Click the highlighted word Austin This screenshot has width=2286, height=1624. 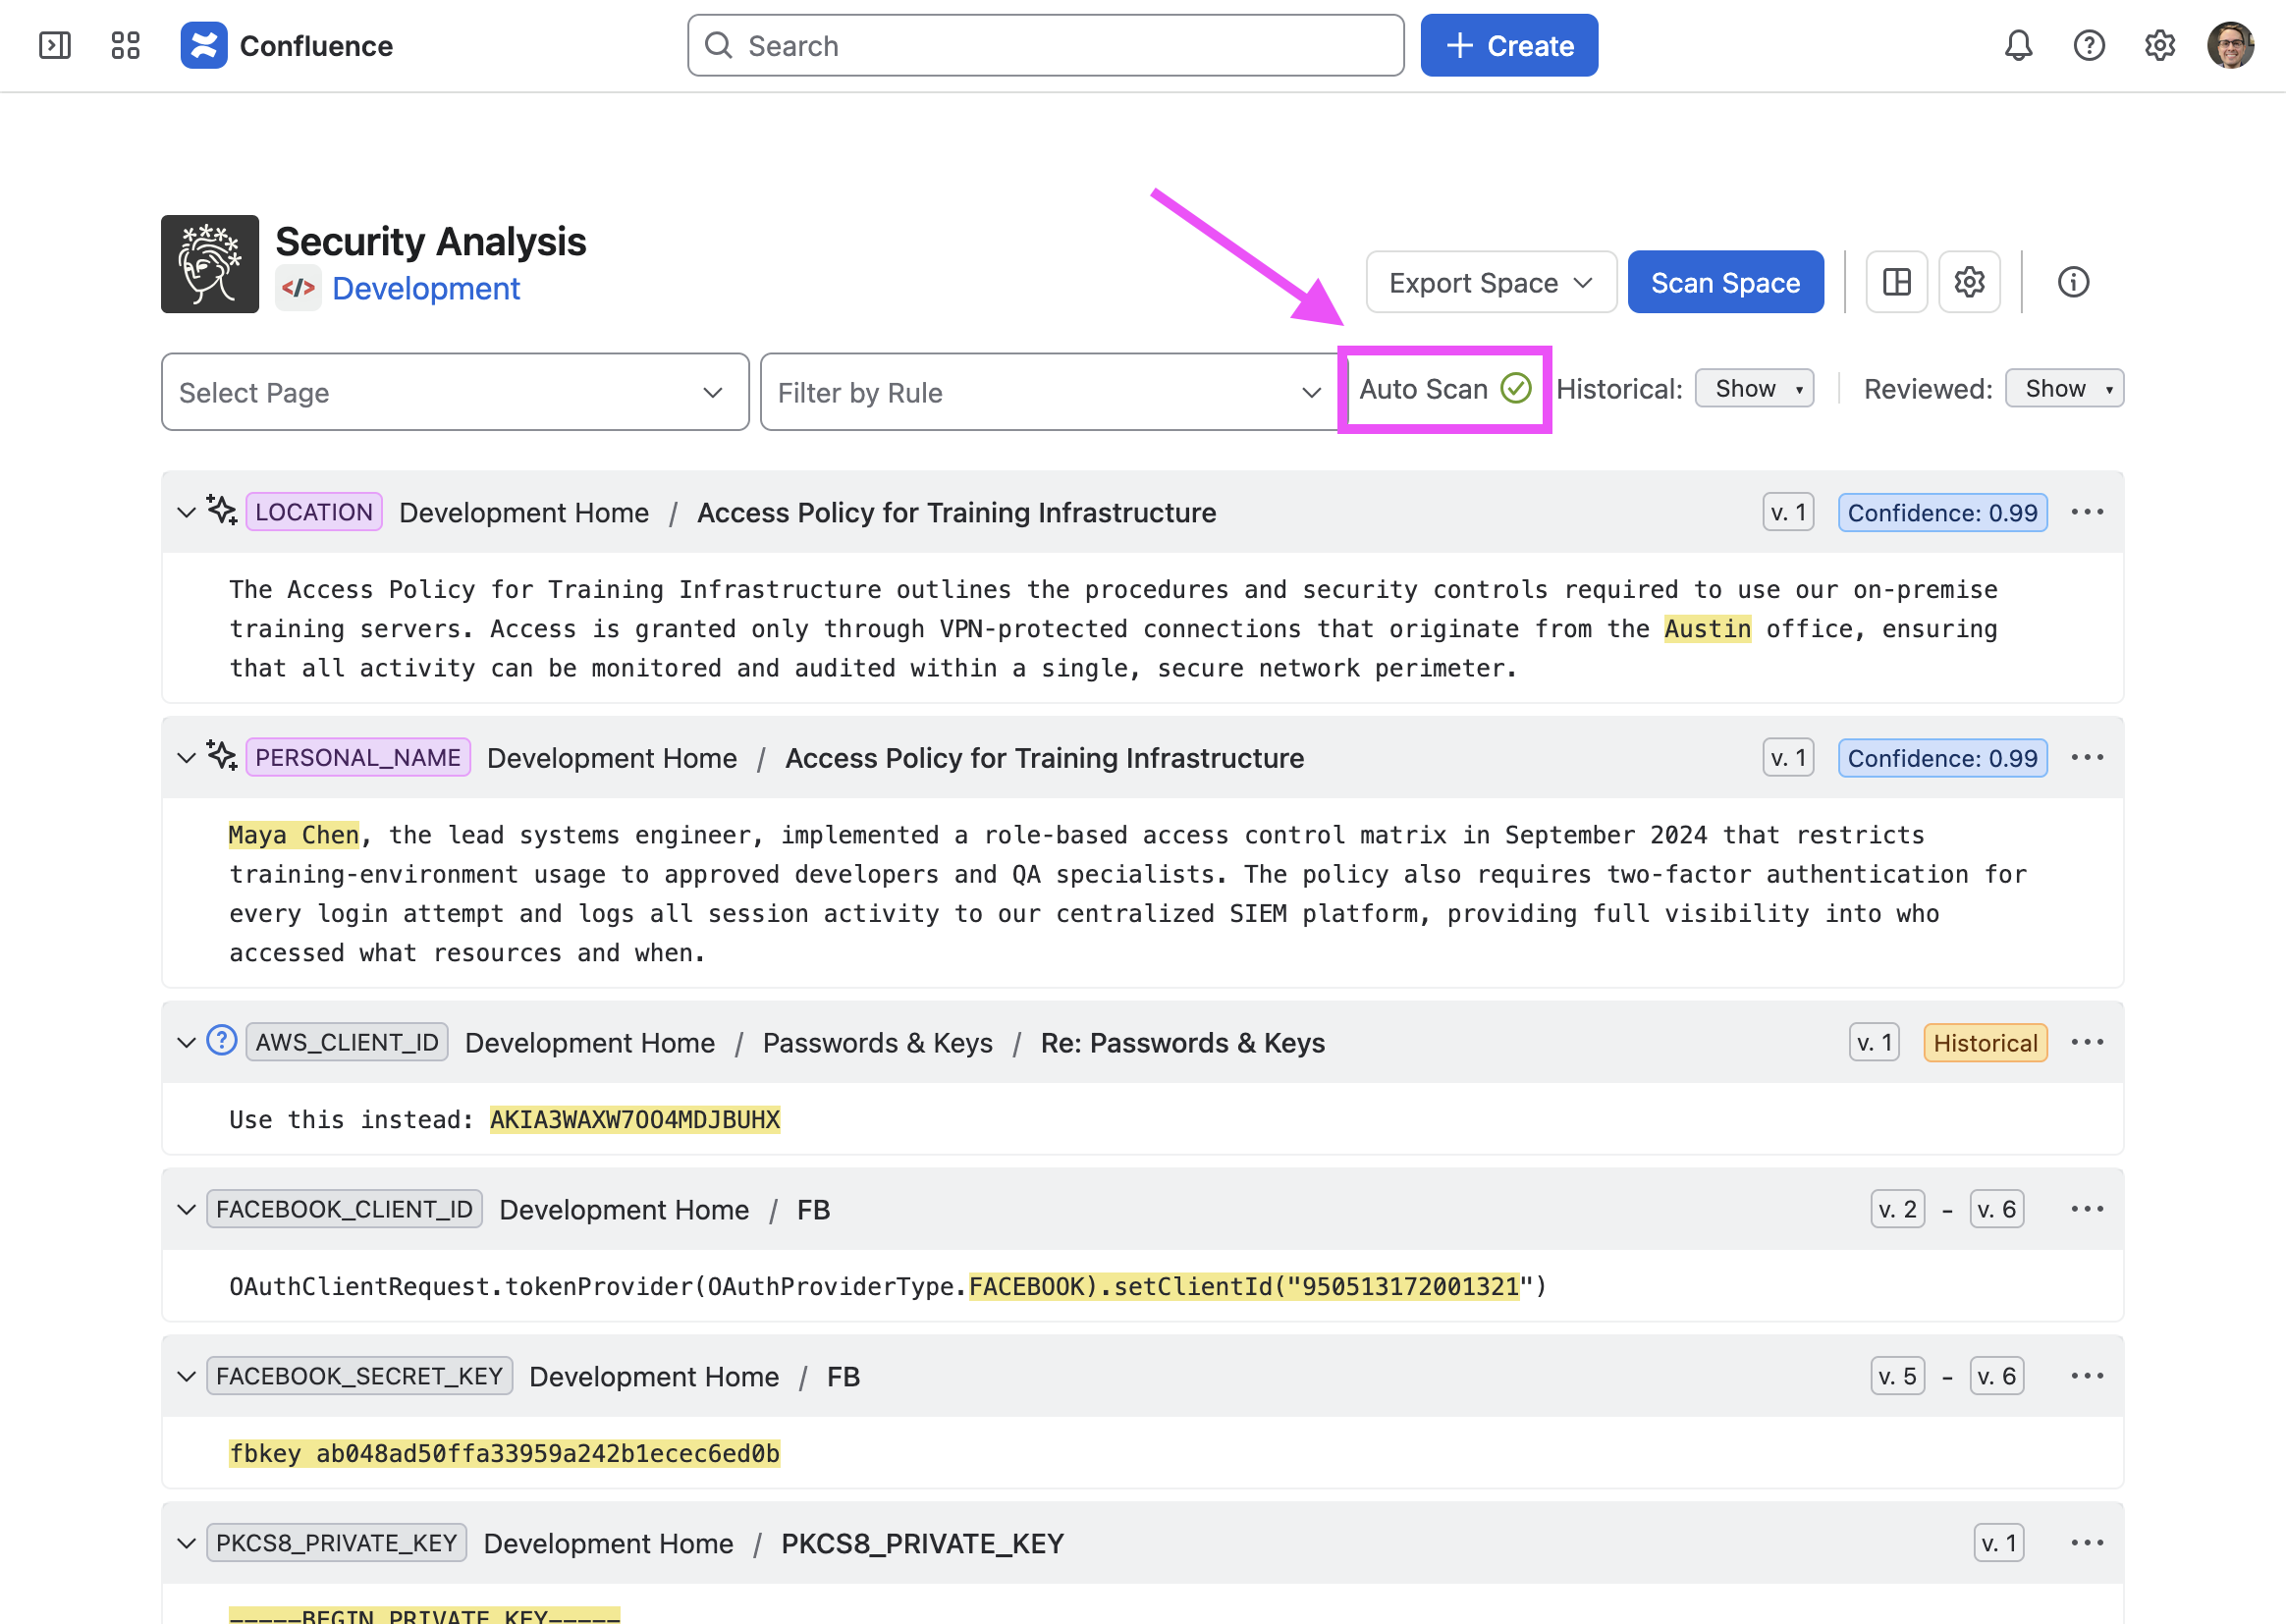[1707, 628]
